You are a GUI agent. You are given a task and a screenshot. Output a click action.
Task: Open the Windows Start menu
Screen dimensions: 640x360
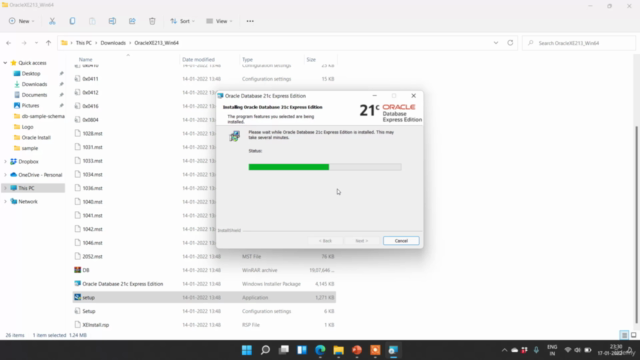pyautogui.click(x=247, y=350)
